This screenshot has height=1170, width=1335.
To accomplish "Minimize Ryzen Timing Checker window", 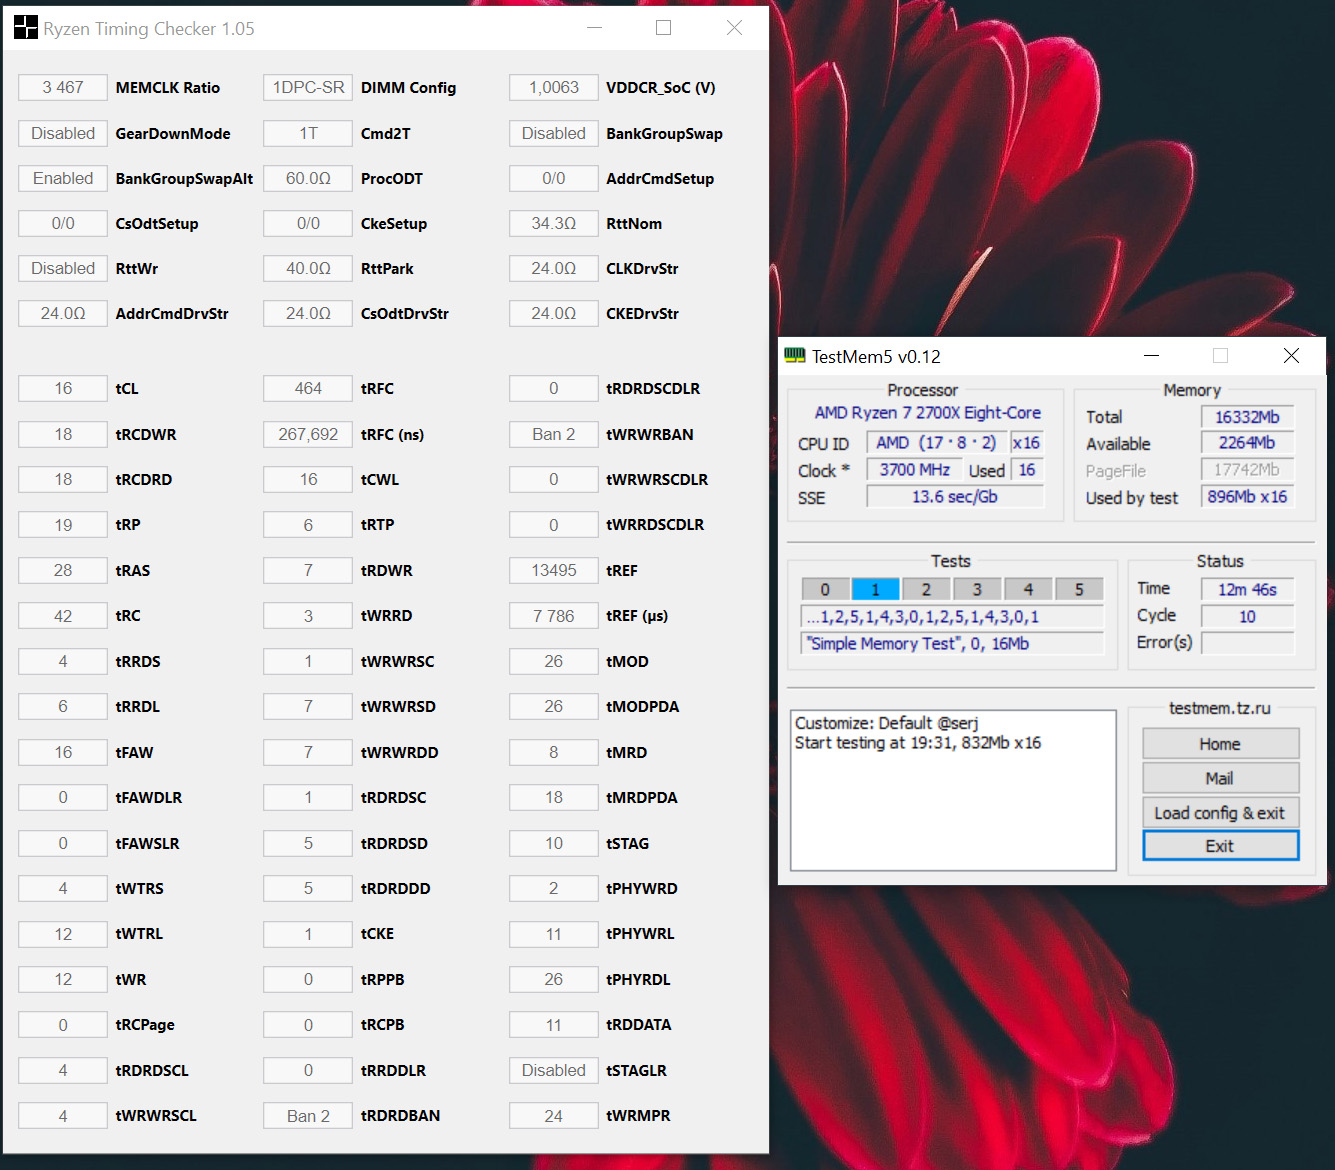I will pos(595,28).
